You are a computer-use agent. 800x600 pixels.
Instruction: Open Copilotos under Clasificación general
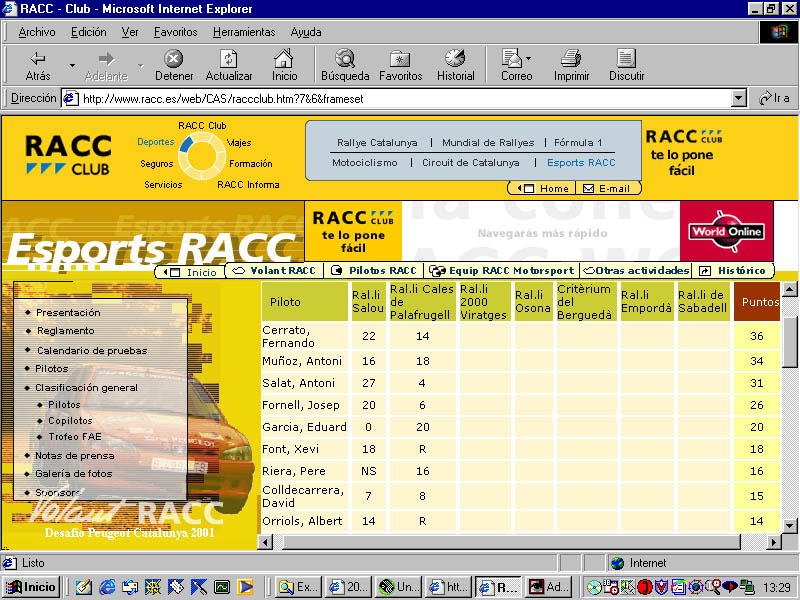pos(70,421)
